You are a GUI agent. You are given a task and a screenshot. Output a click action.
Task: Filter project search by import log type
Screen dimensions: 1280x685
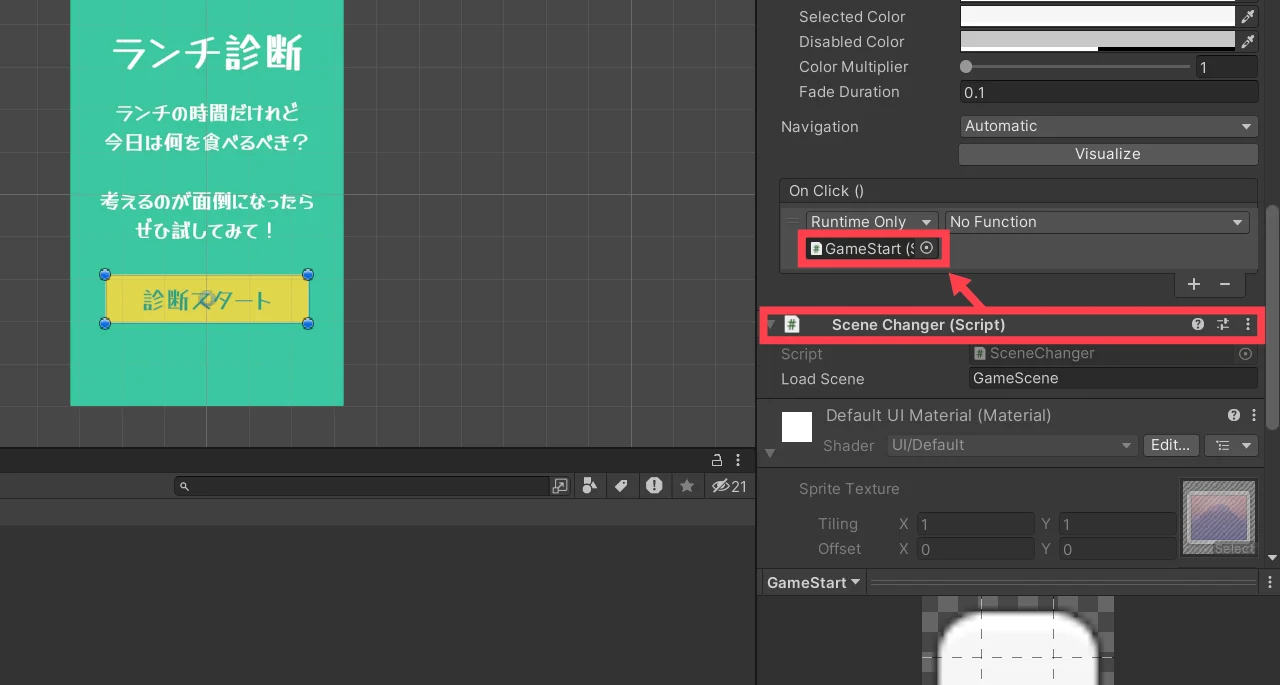point(654,486)
